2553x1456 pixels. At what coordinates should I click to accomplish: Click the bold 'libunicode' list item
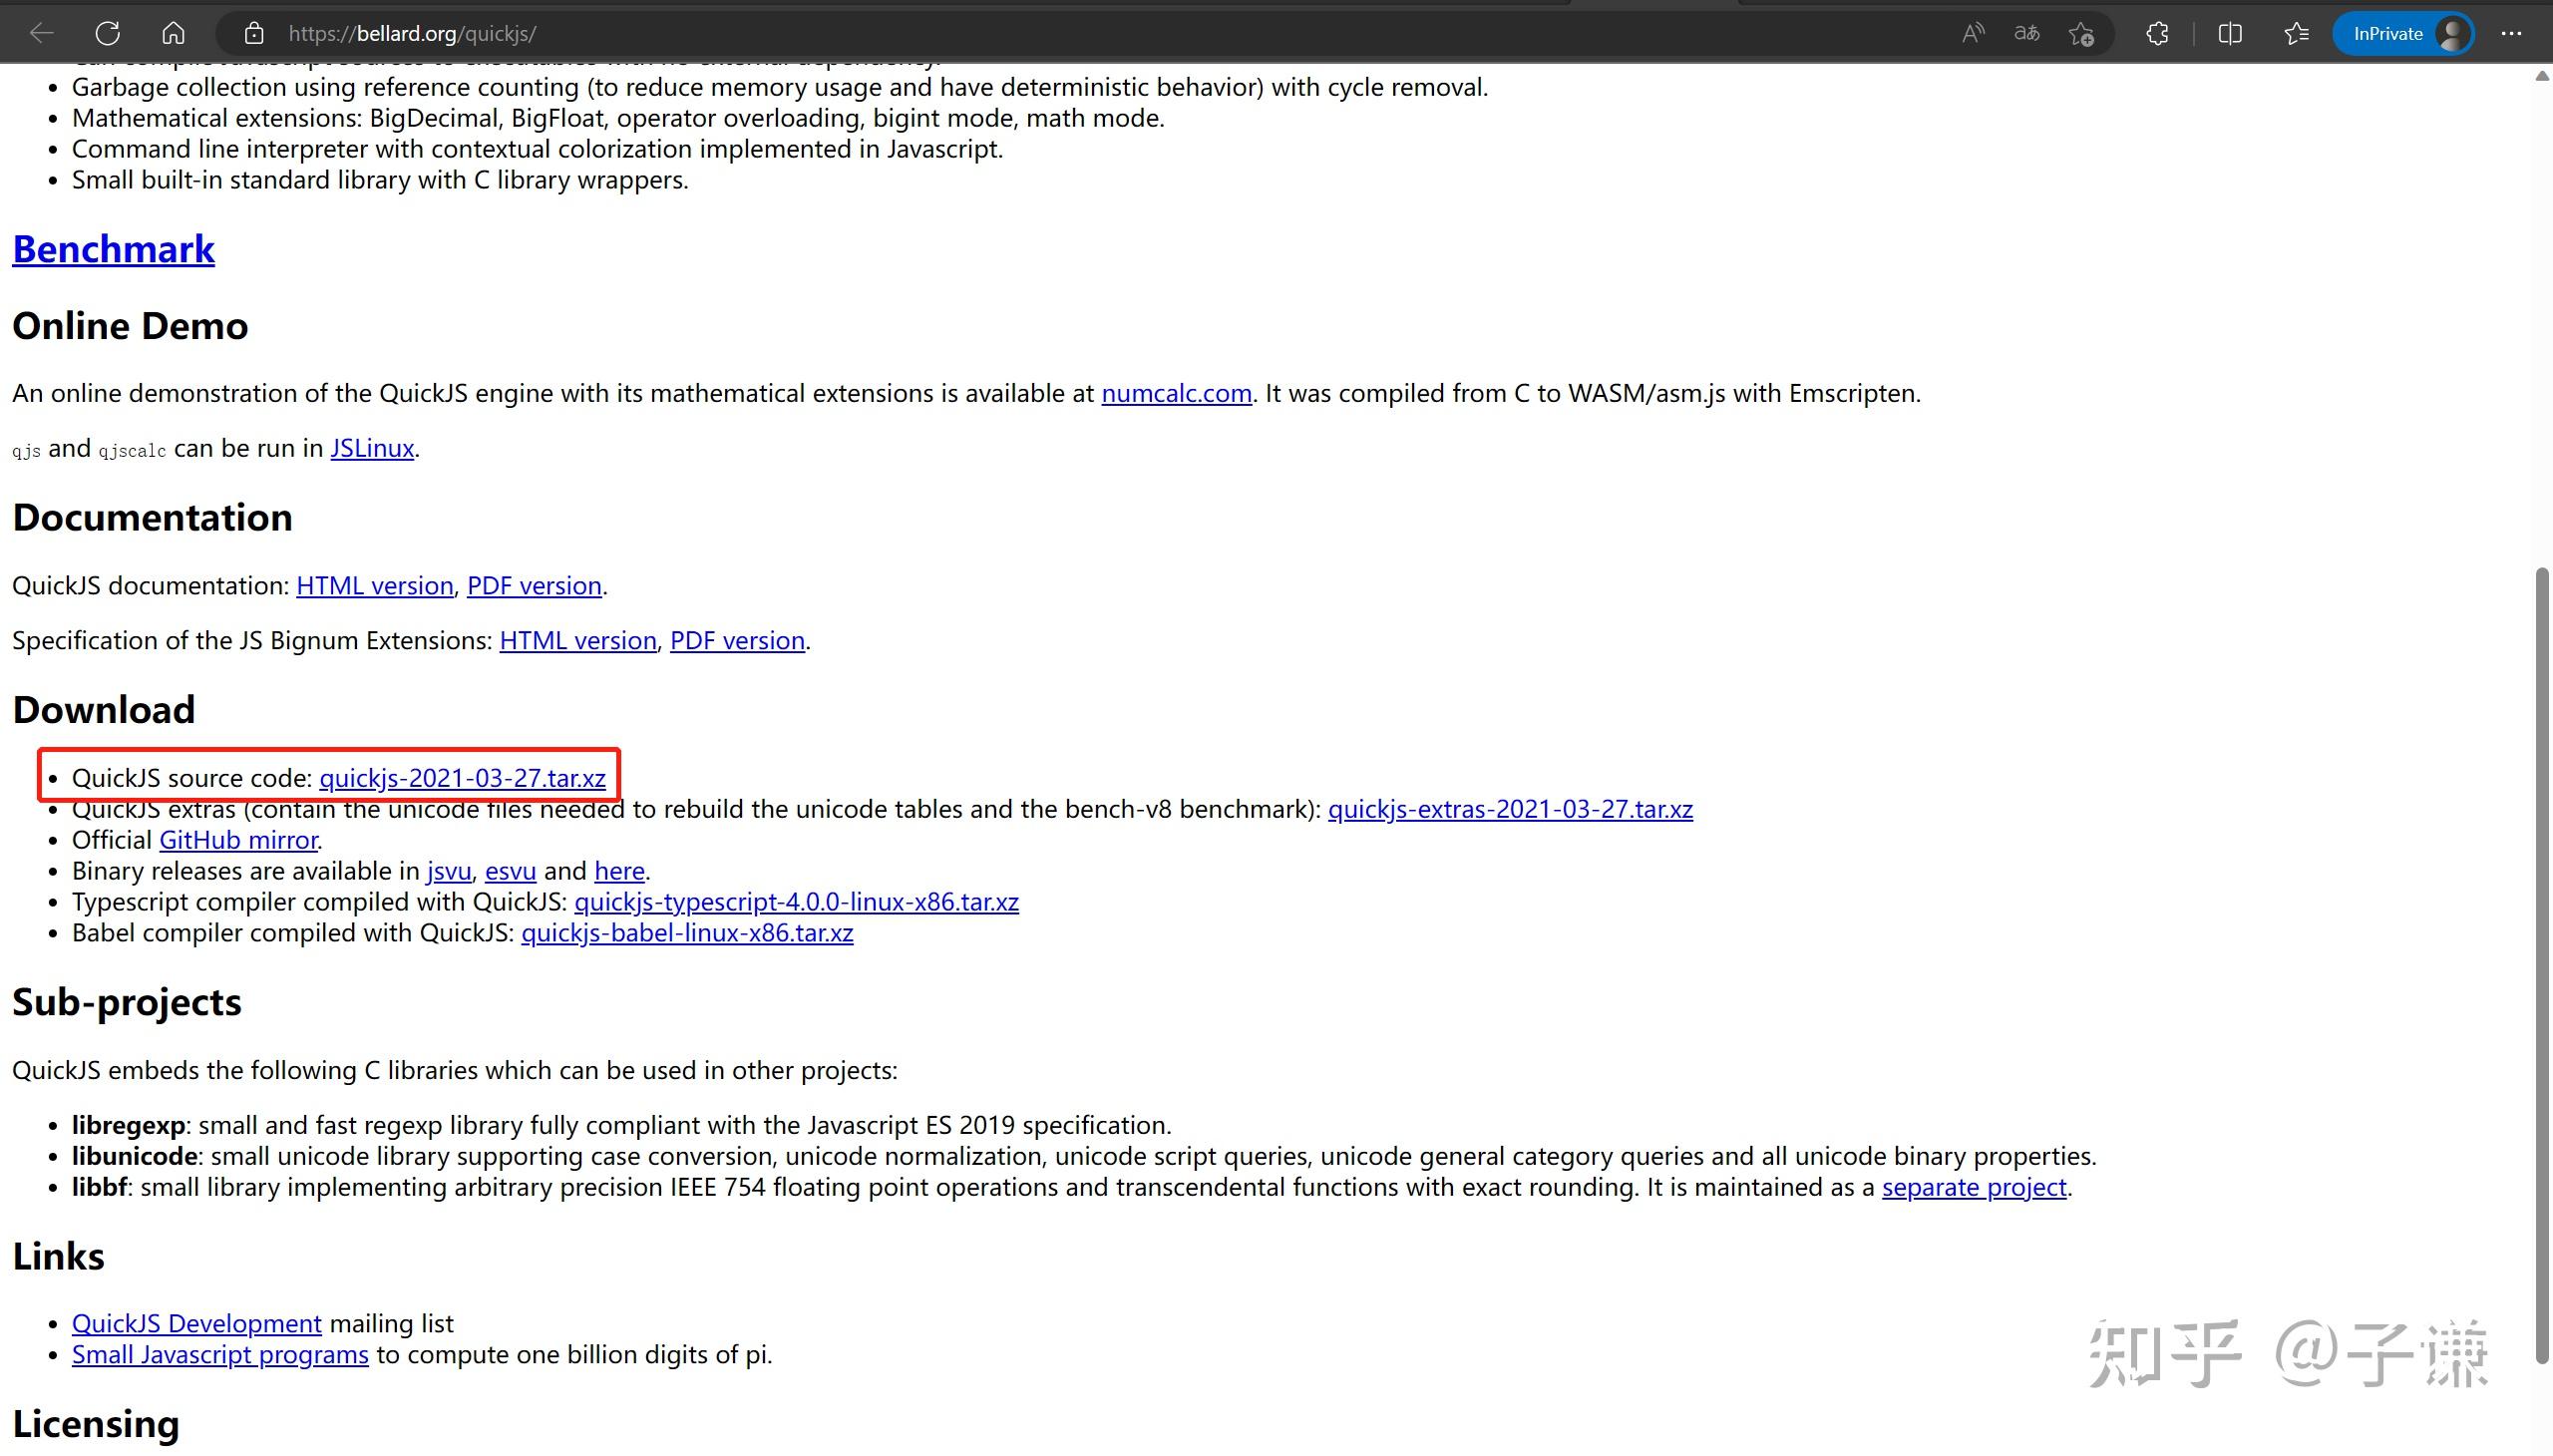135,1156
